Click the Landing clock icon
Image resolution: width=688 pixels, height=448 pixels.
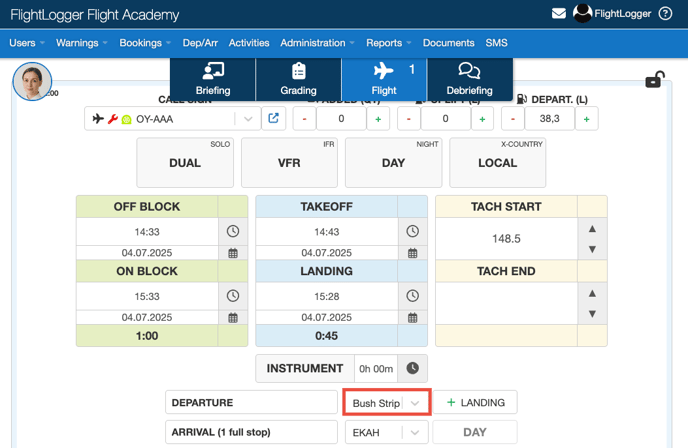pyautogui.click(x=412, y=296)
